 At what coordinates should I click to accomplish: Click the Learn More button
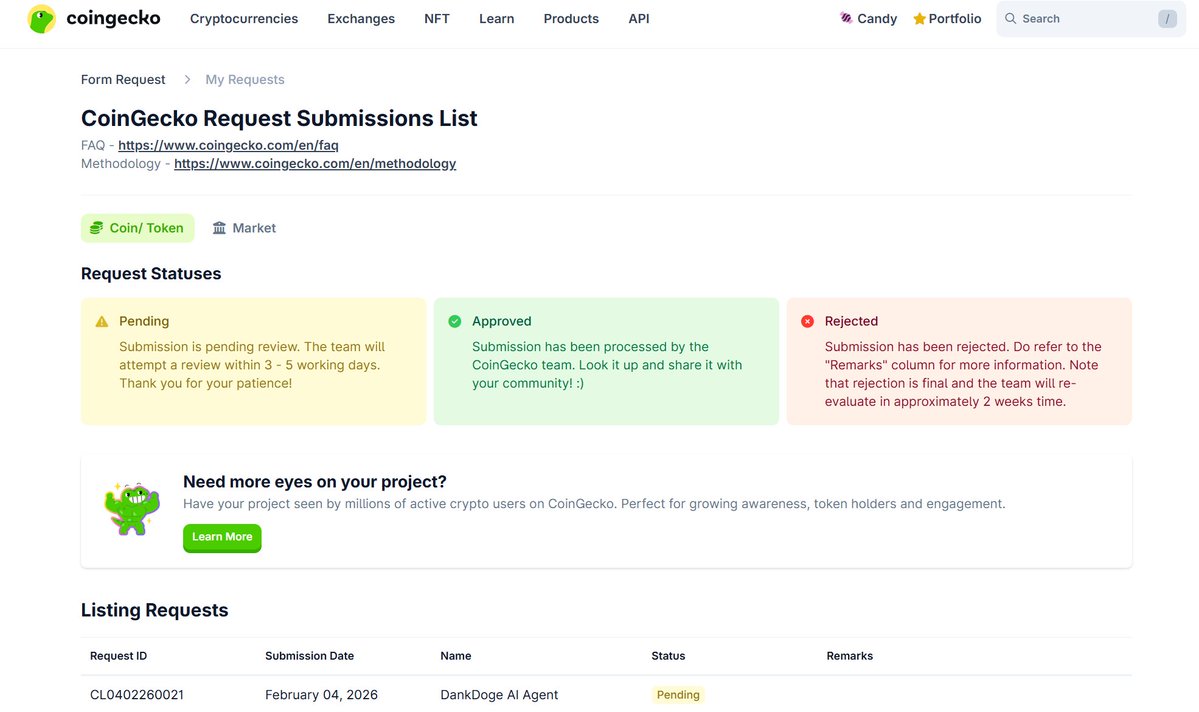click(x=222, y=537)
